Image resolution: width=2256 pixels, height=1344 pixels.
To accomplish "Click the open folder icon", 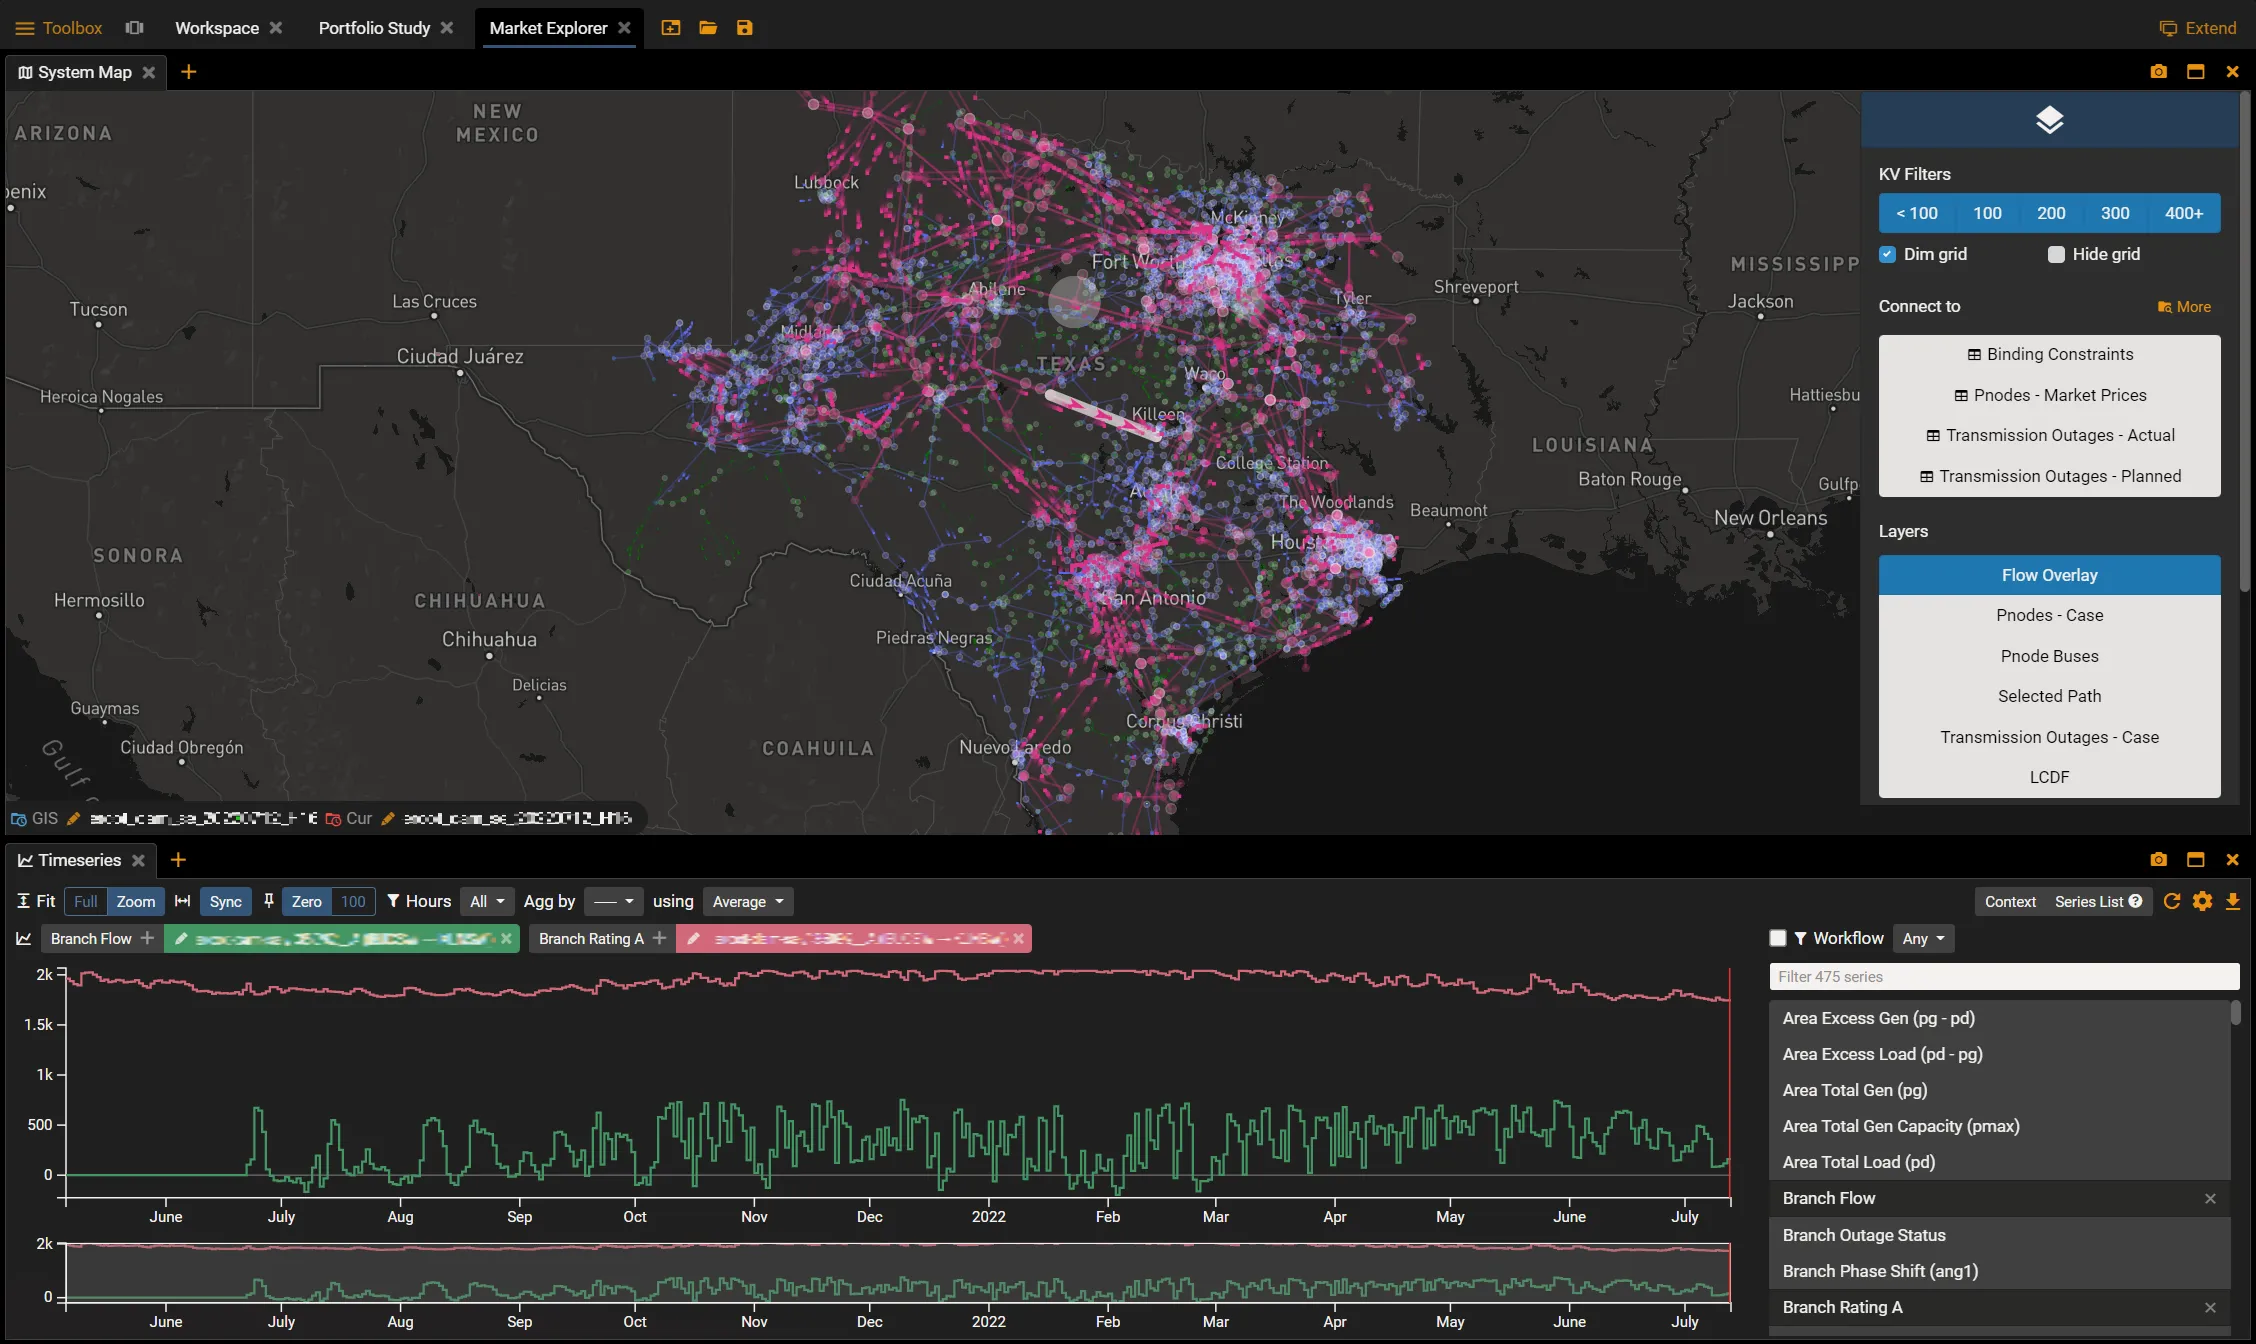I will [708, 28].
